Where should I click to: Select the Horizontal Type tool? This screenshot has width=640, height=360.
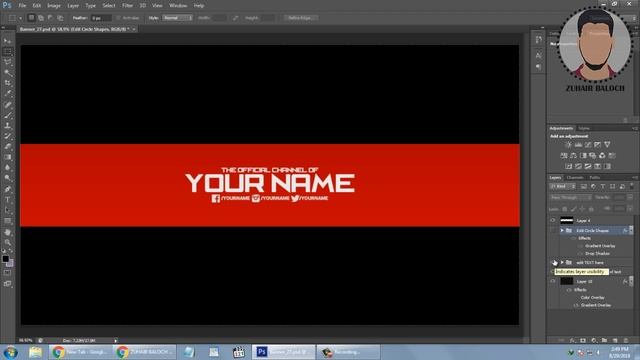click(x=7, y=200)
